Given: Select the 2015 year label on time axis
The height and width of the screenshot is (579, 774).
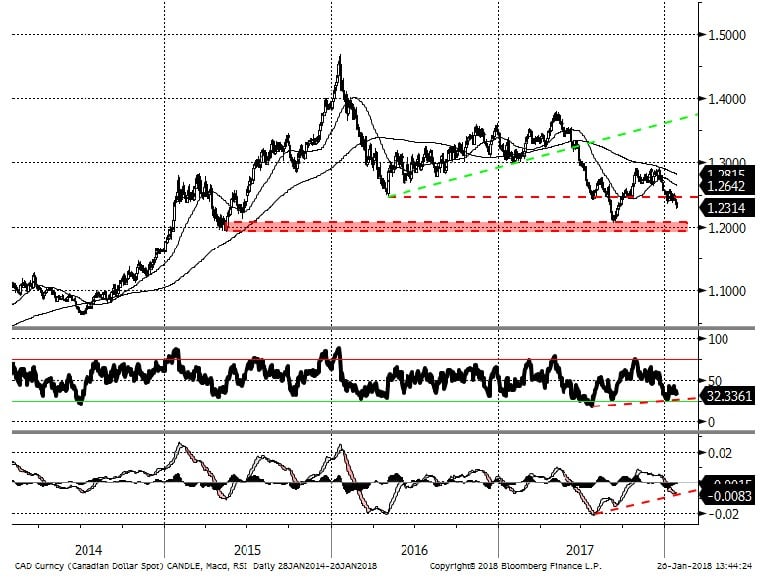Looking at the screenshot, I should [248, 550].
